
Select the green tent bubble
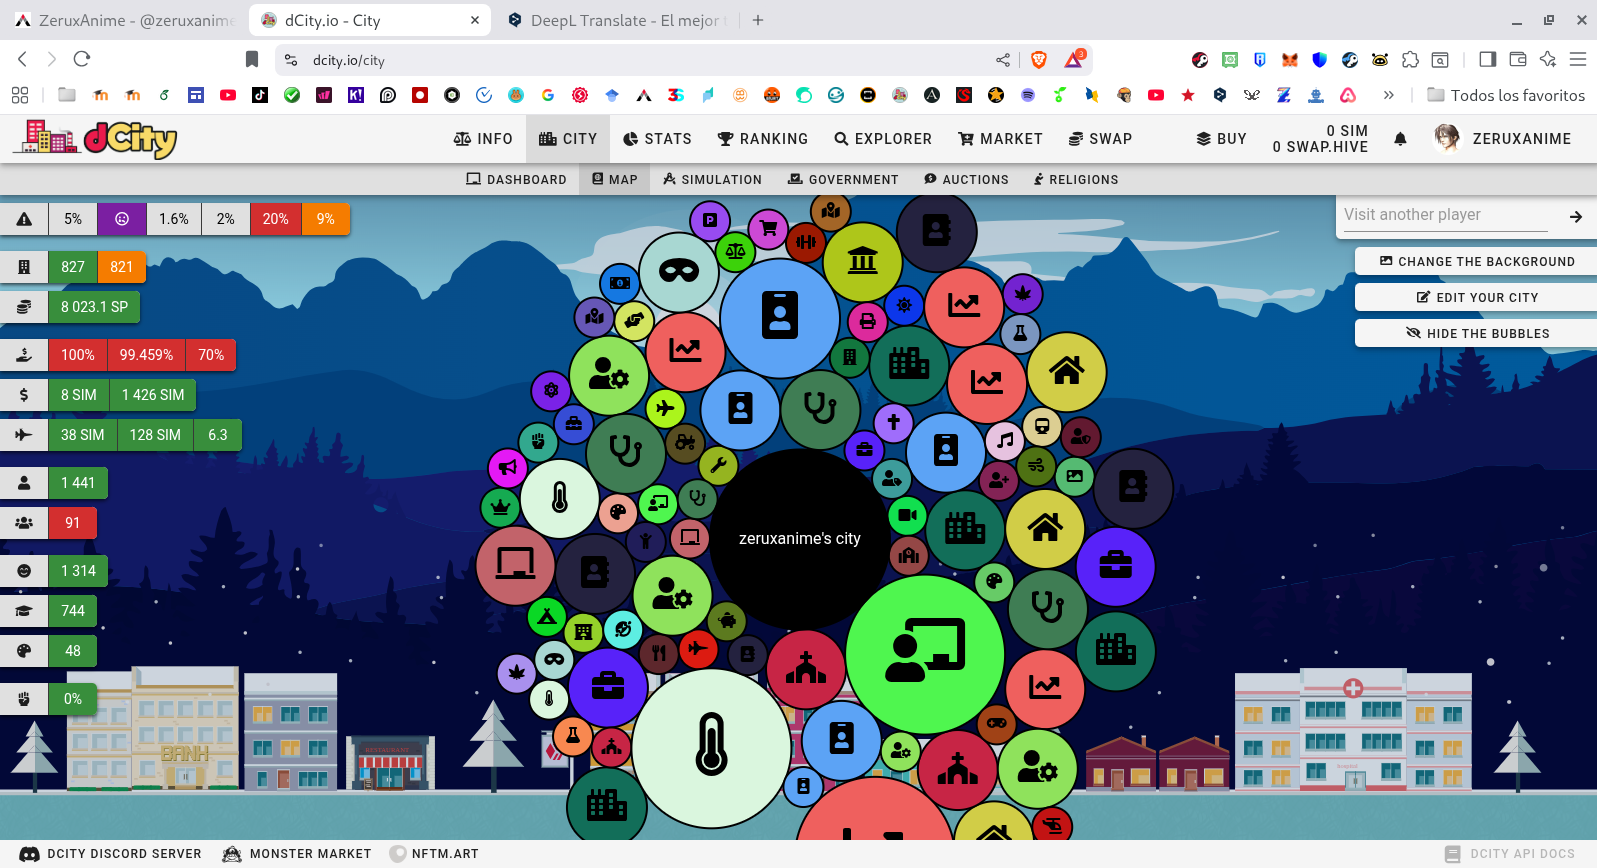(x=547, y=617)
